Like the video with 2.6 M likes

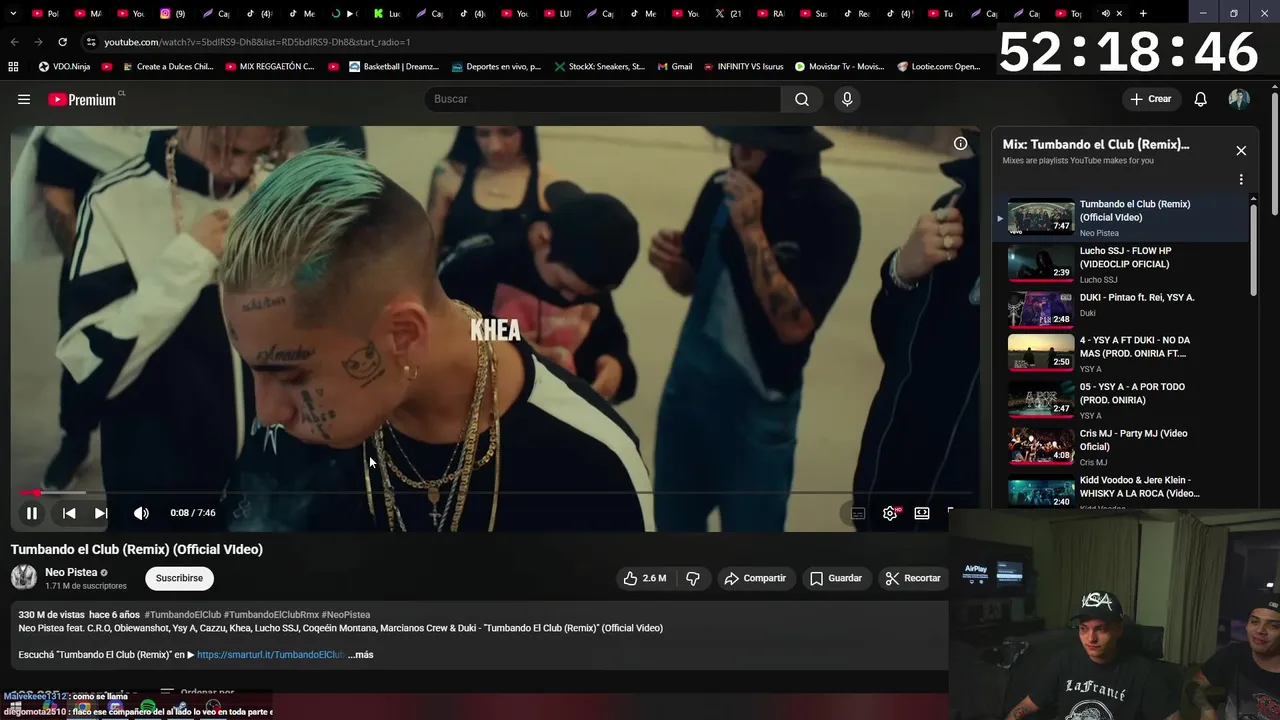point(645,578)
